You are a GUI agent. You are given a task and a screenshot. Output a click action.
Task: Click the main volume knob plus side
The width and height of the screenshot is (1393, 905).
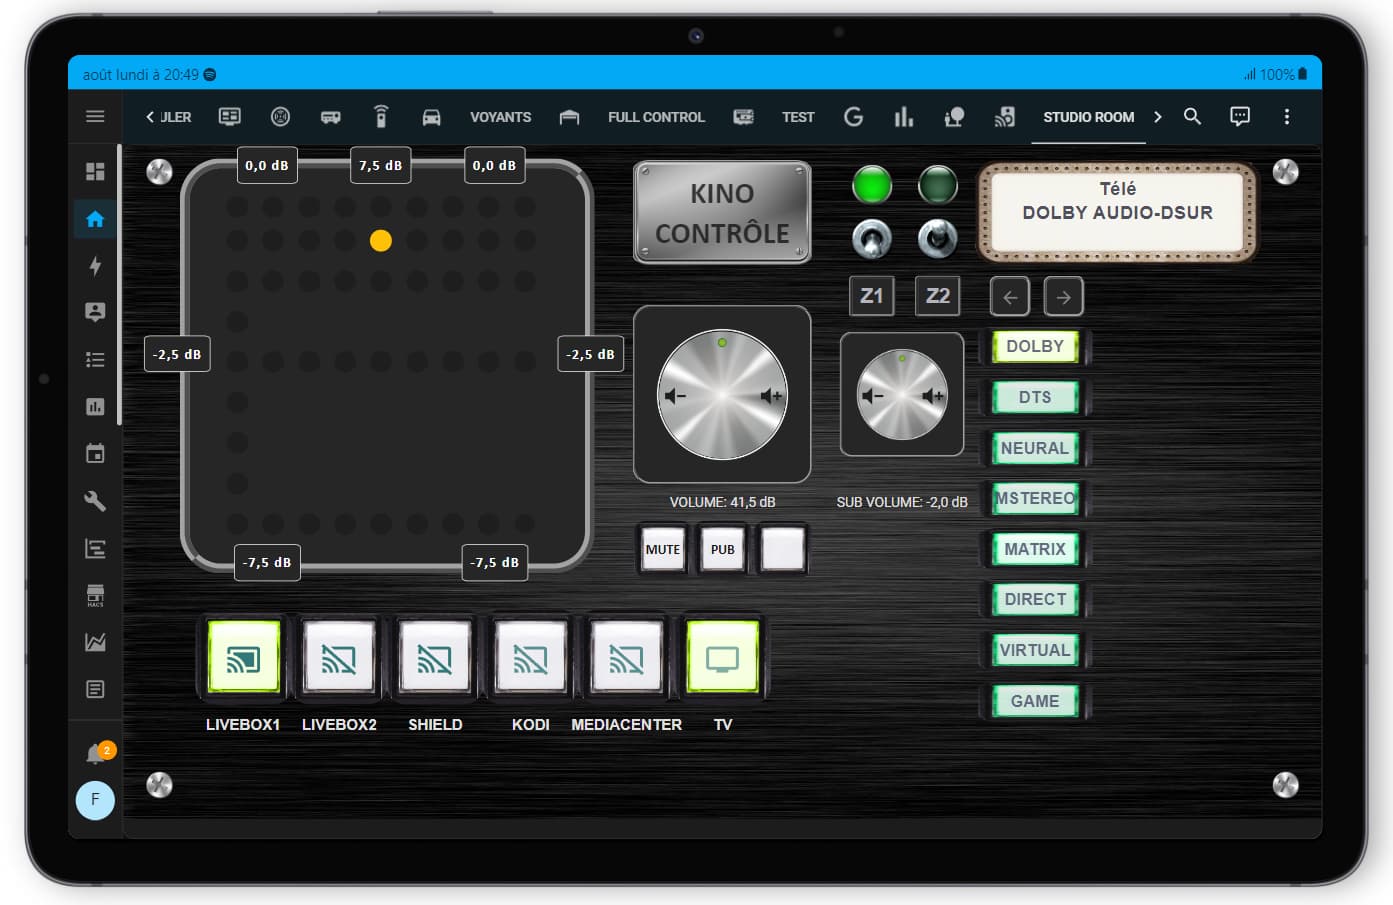click(x=771, y=396)
